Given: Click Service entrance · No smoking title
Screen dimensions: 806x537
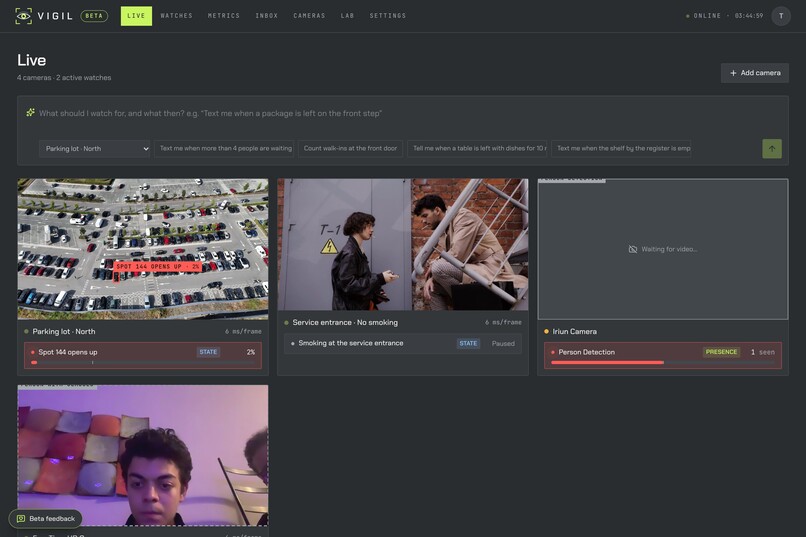Looking at the screenshot, I should tap(345, 323).
